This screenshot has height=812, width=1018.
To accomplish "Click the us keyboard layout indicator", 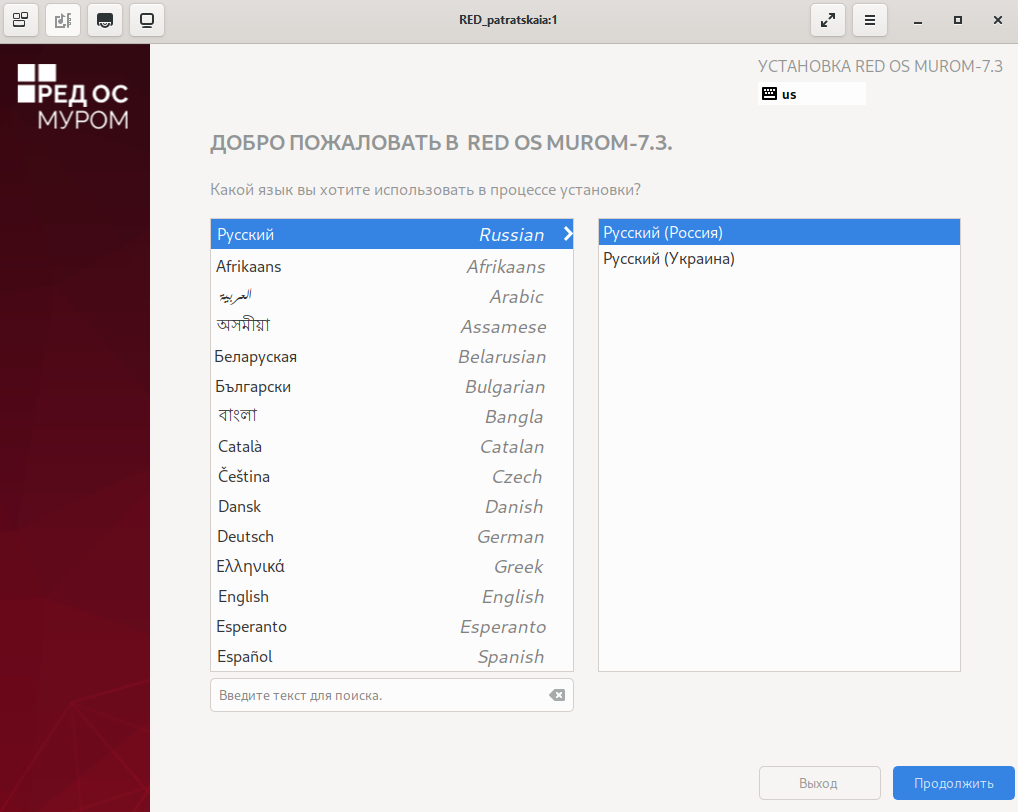I will (812, 93).
